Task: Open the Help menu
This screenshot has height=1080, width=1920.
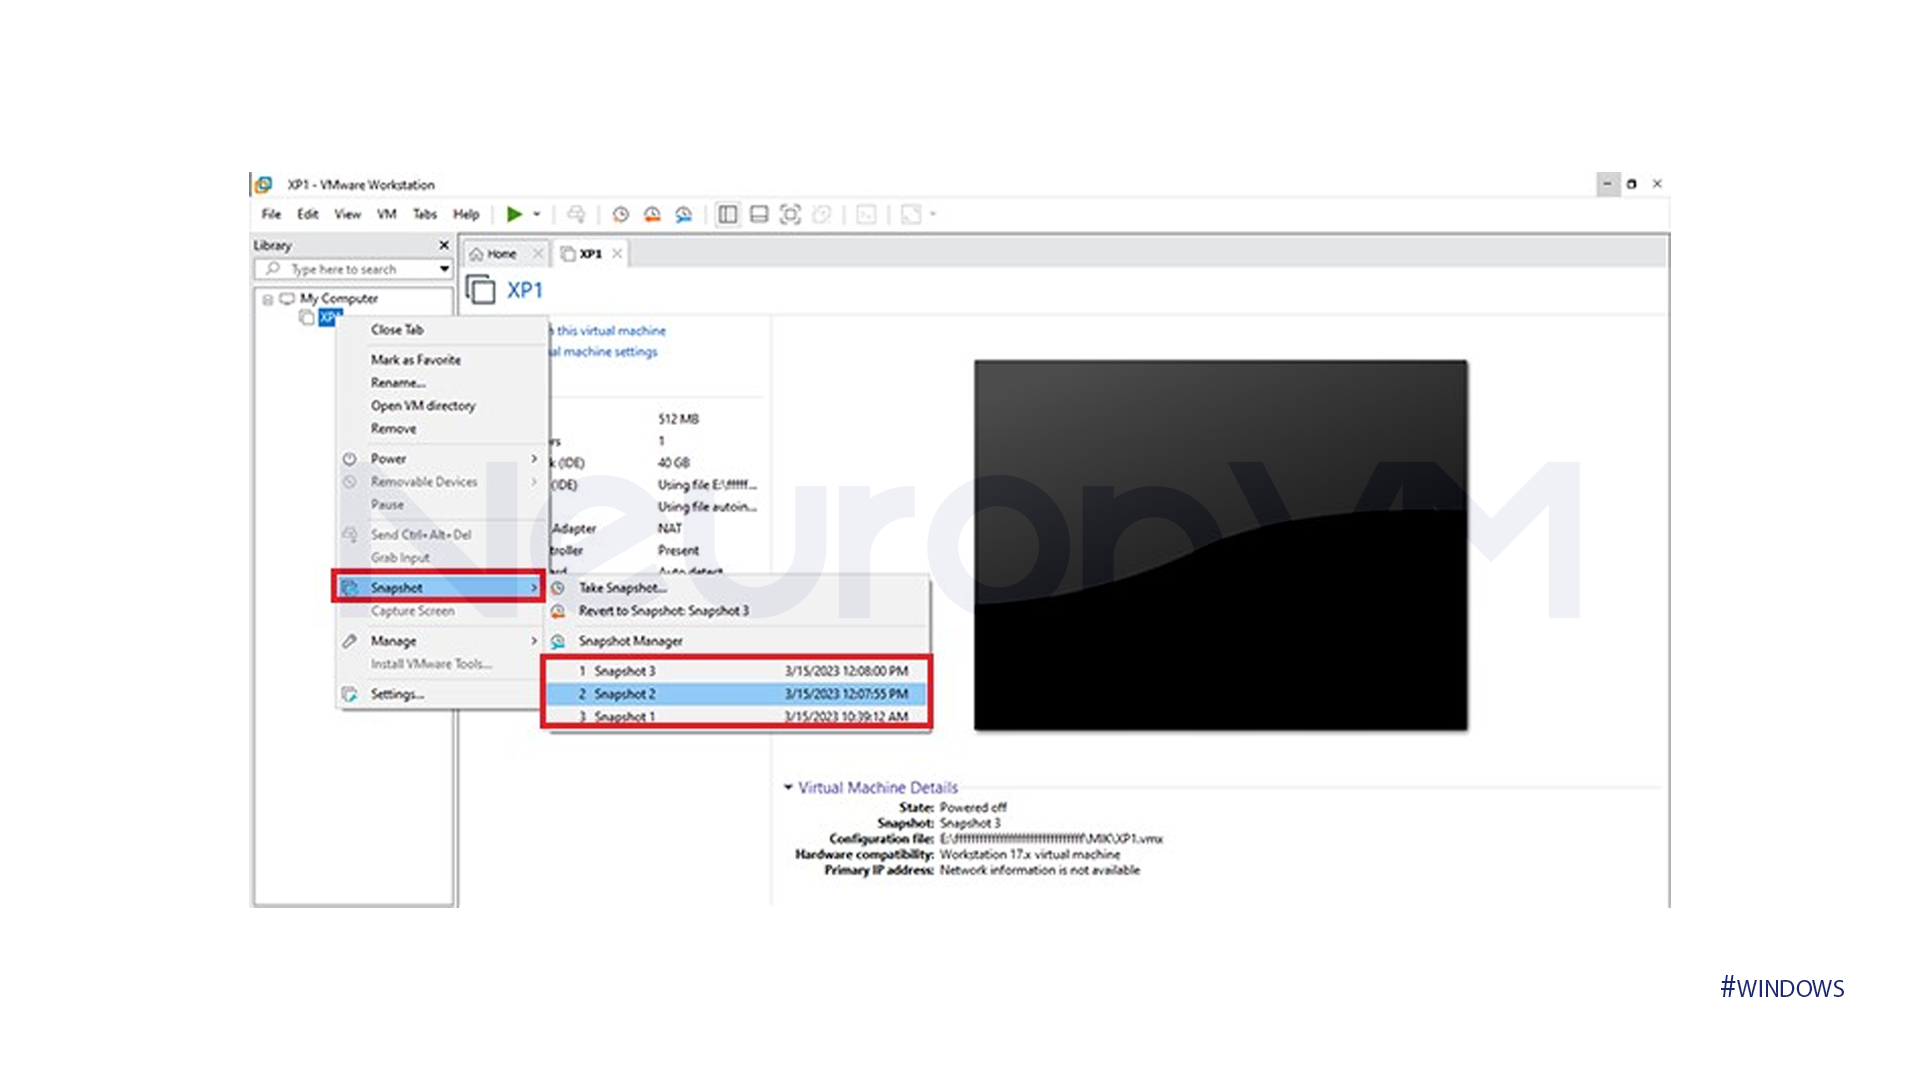Action: click(466, 214)
